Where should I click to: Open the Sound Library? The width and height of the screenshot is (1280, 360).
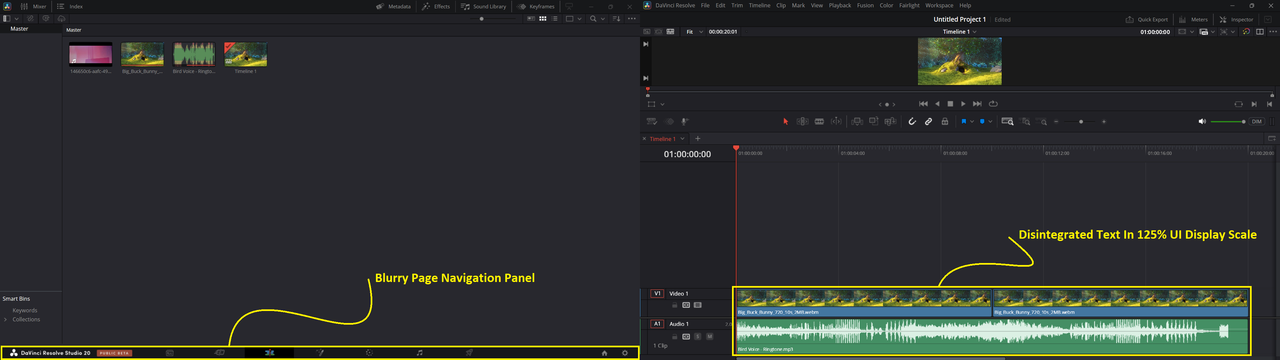point(483,6)
